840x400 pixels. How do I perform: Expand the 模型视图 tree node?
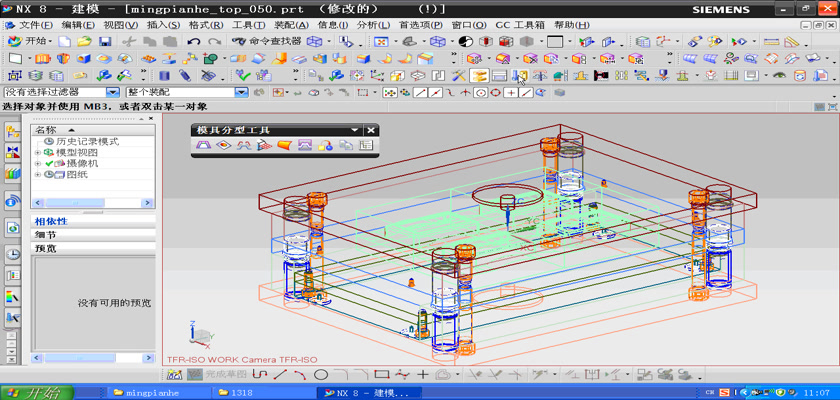pos(38,153)
